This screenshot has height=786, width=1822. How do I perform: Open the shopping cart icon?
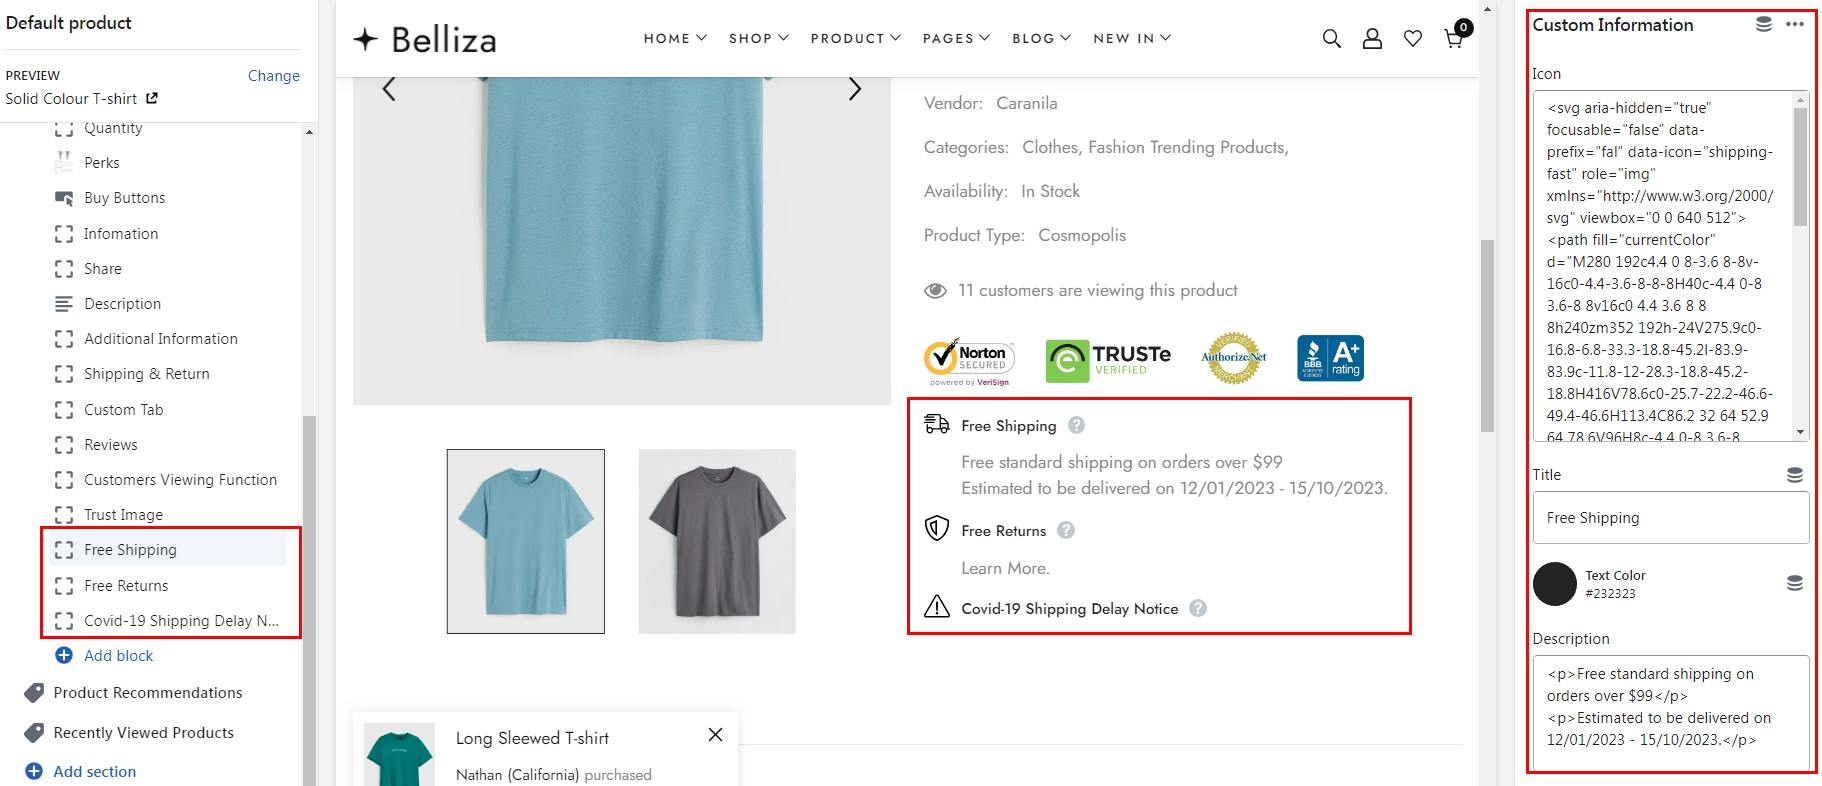(1455, 39)
